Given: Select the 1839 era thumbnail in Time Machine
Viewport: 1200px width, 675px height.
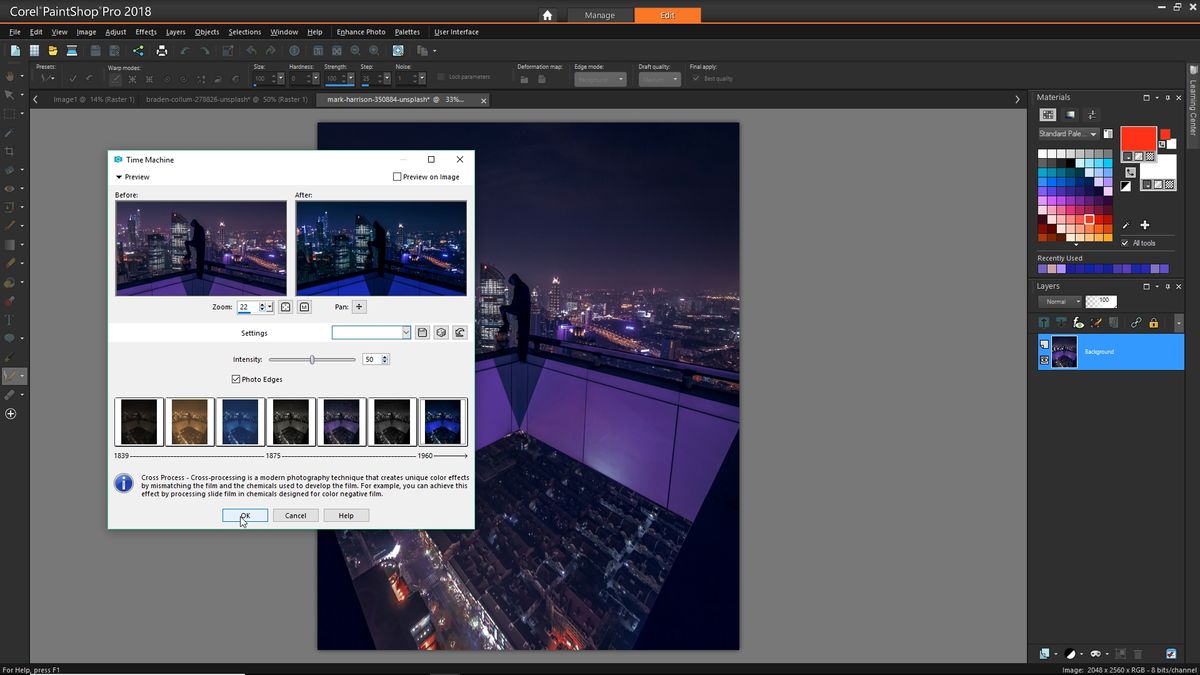Looking at the screenshot, I should point(139,421).
